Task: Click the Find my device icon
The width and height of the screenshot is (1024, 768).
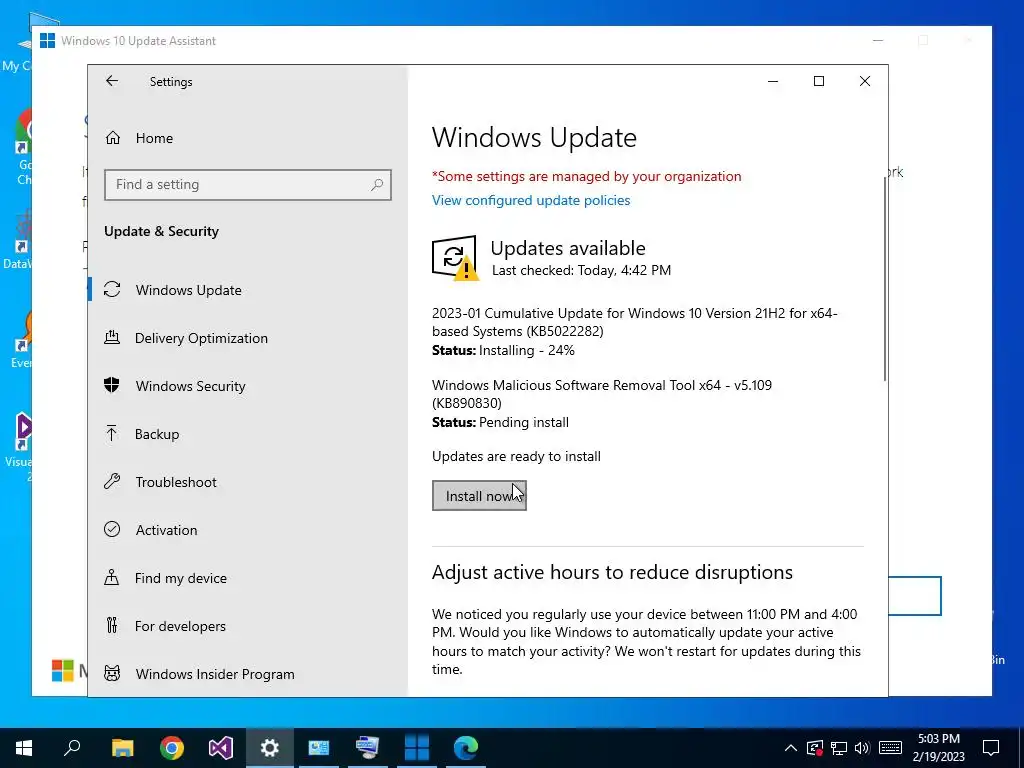Action: pos(112,577)
